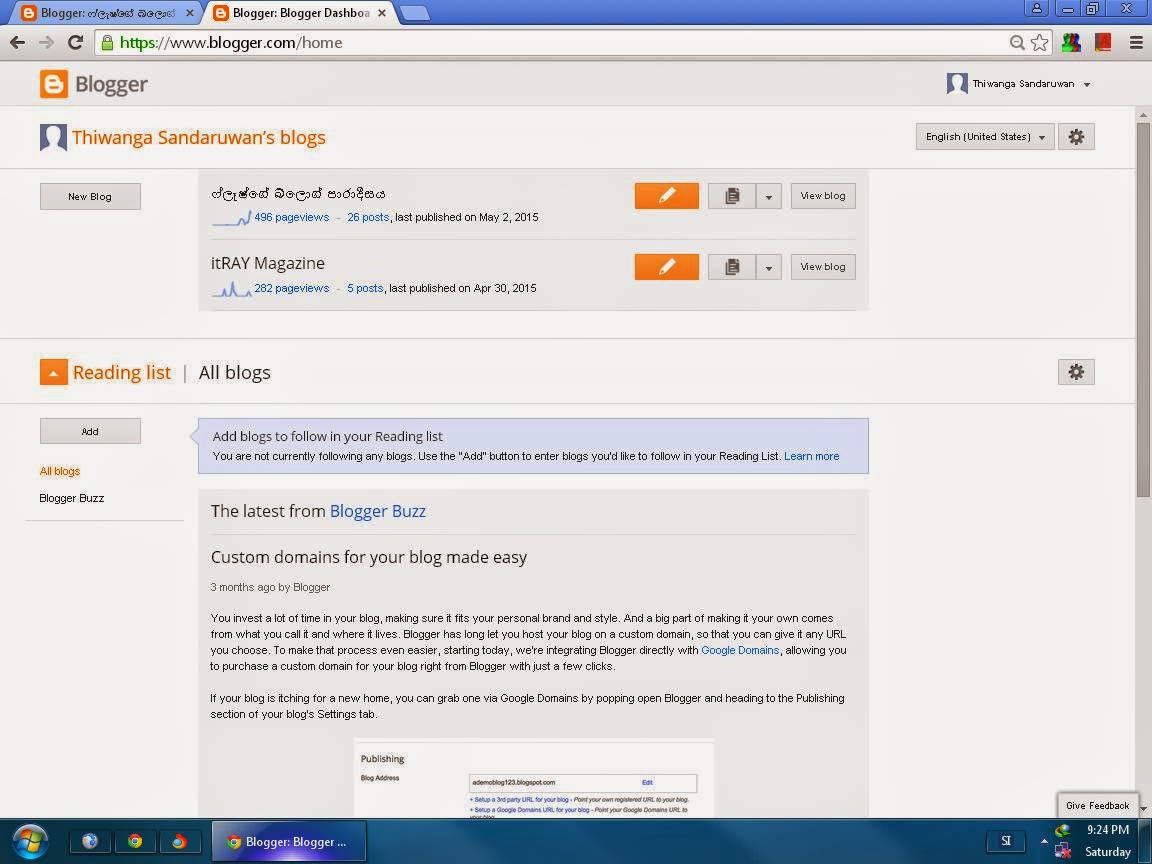Screen dimensions: 1152x864
Task: Click the browser Forward arrow
Action: pos(46,43)
